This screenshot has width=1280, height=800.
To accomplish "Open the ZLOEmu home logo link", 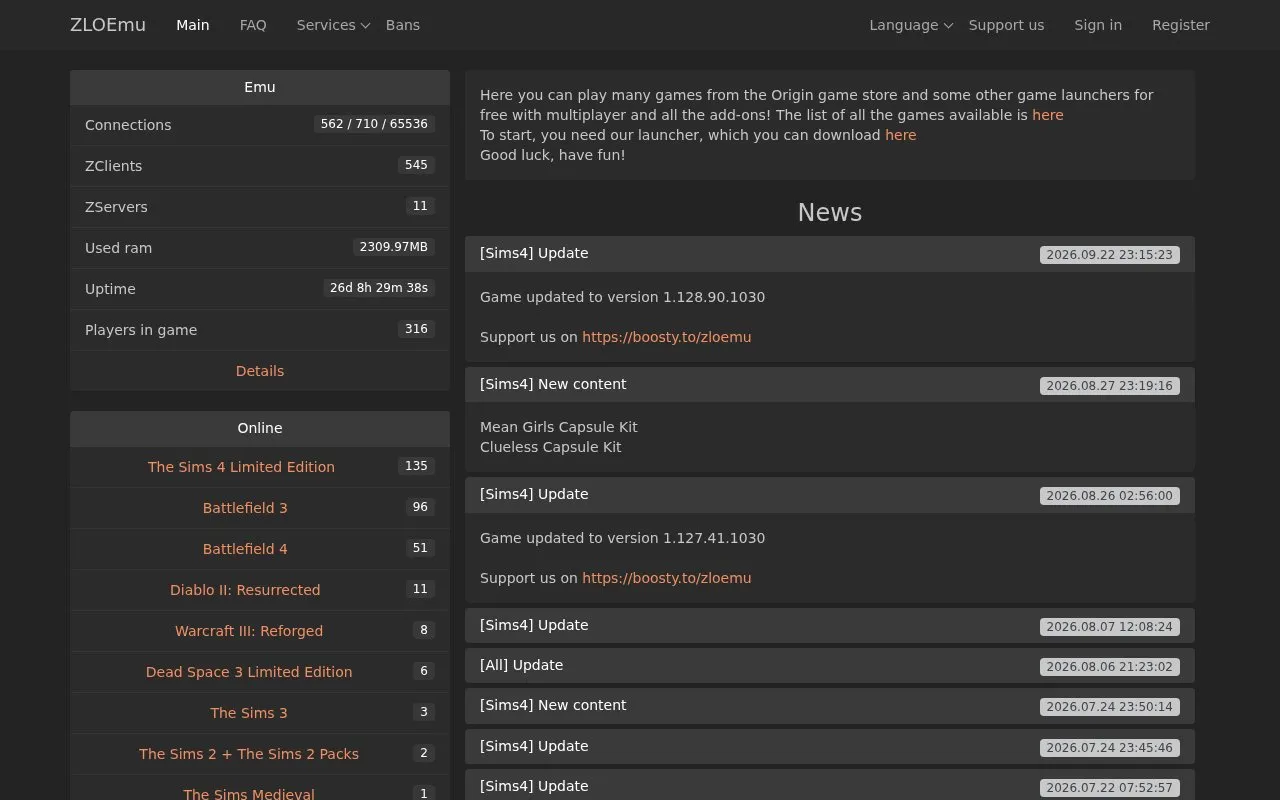I will pos(108,25).
